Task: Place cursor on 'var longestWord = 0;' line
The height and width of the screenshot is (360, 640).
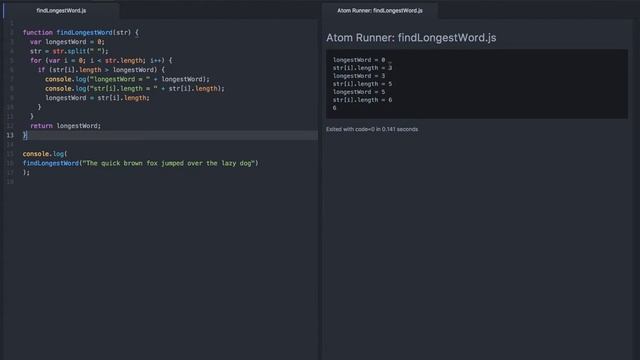Action: pyautogui.click(x=67, y=42)
